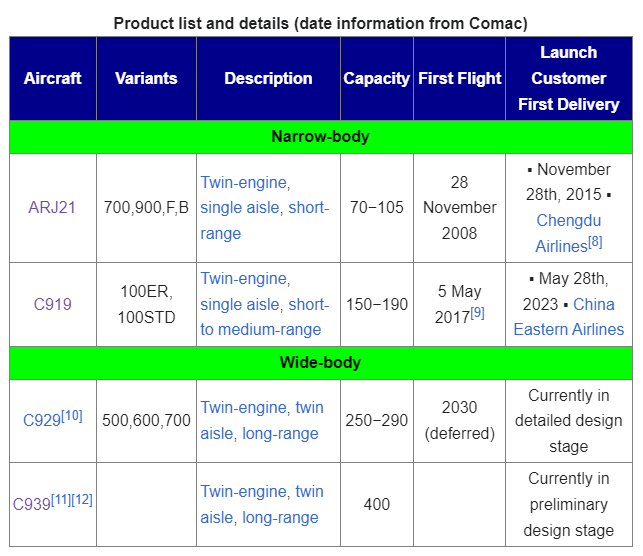Click the '500,600,700' variants cell
The image size is (643, 556).
(x=146, y=421)
